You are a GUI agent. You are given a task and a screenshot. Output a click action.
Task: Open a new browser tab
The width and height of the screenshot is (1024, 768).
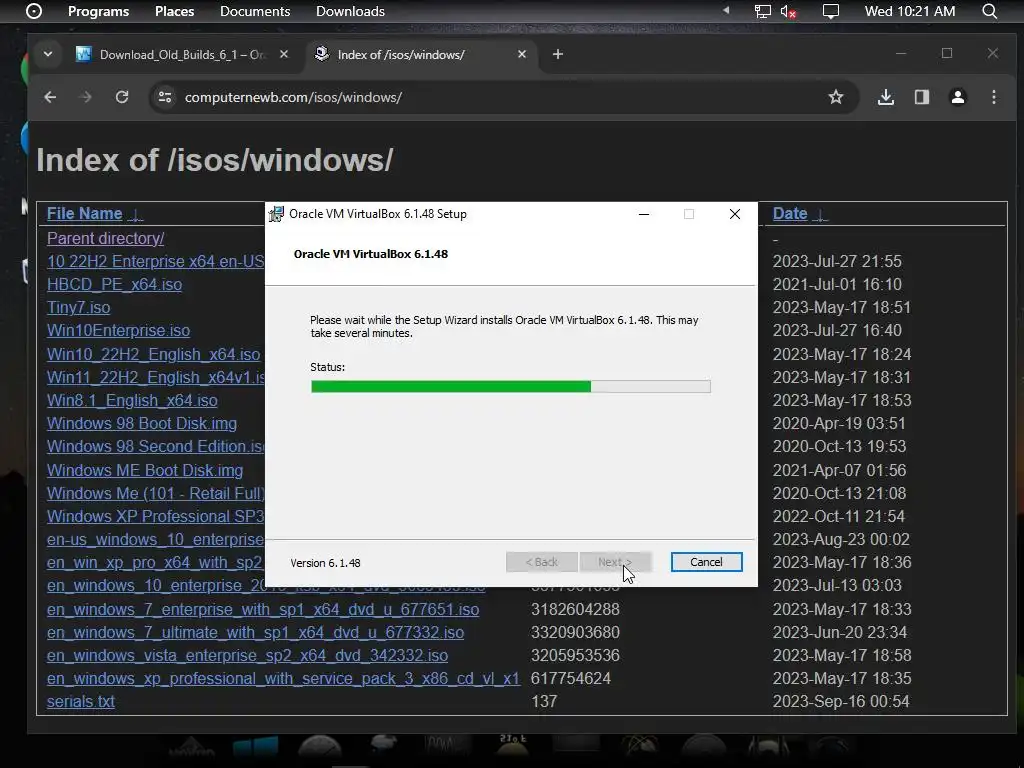[558, 54]
